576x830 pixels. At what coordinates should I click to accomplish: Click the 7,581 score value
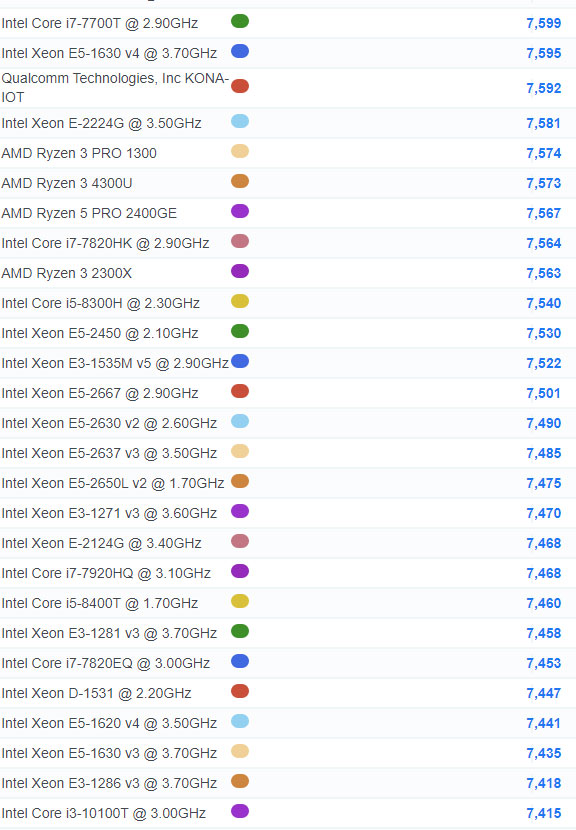point(544,123)
